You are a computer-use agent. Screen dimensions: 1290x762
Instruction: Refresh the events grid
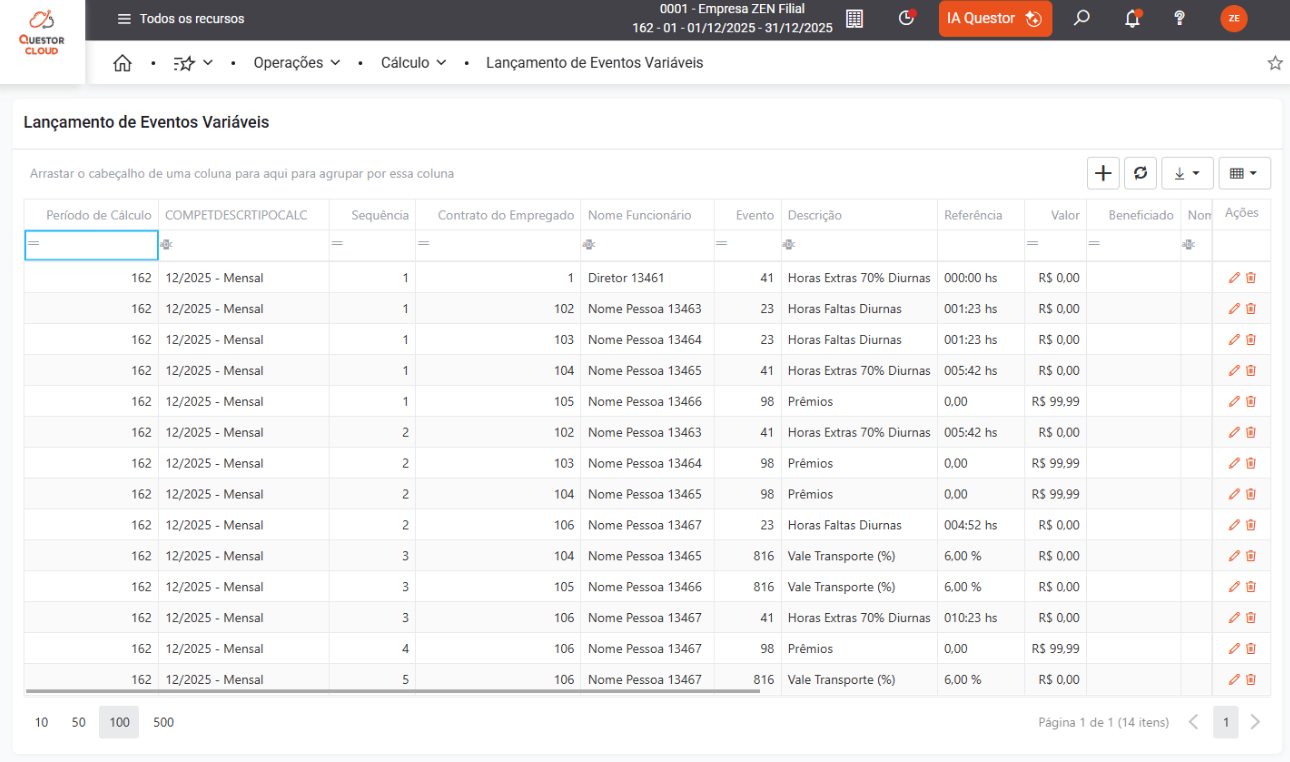pos(1140,173)
